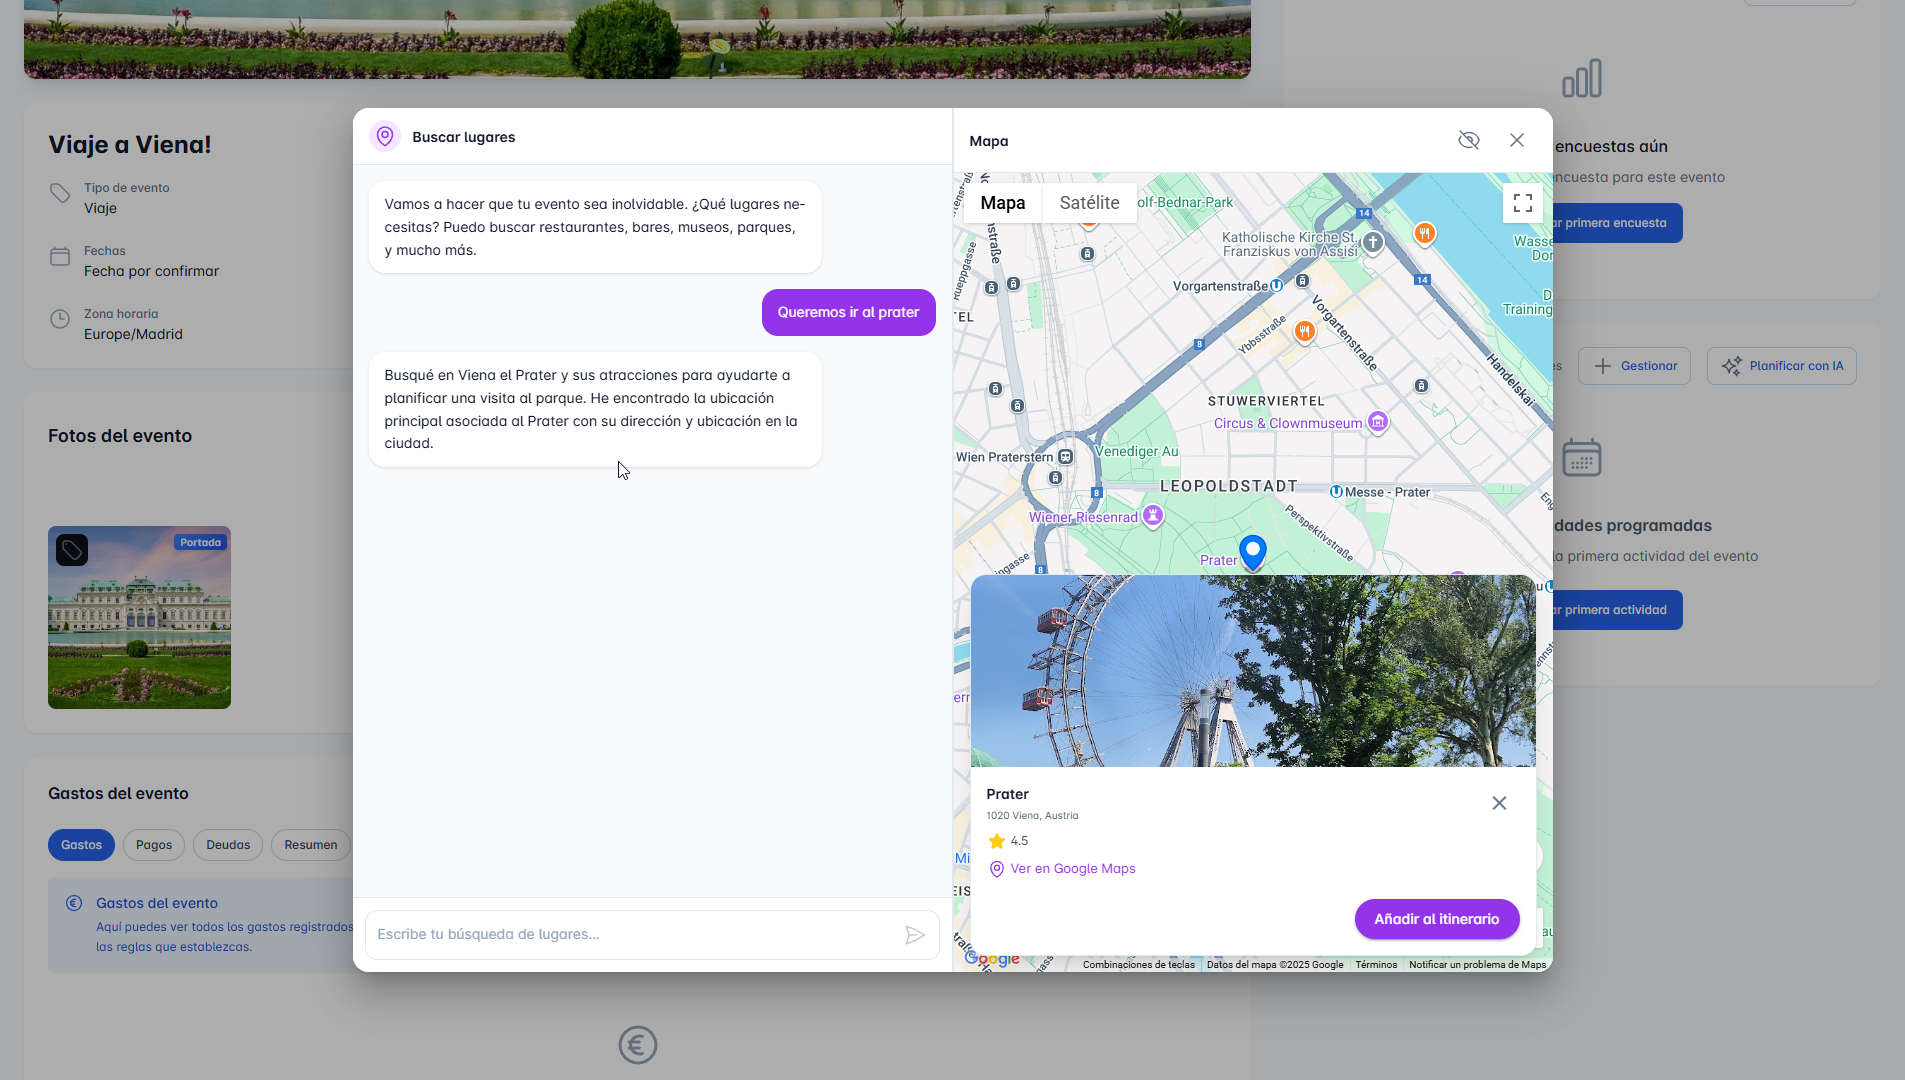
Task: Click the large euro icon at bottom
Action: (638, 1045)
